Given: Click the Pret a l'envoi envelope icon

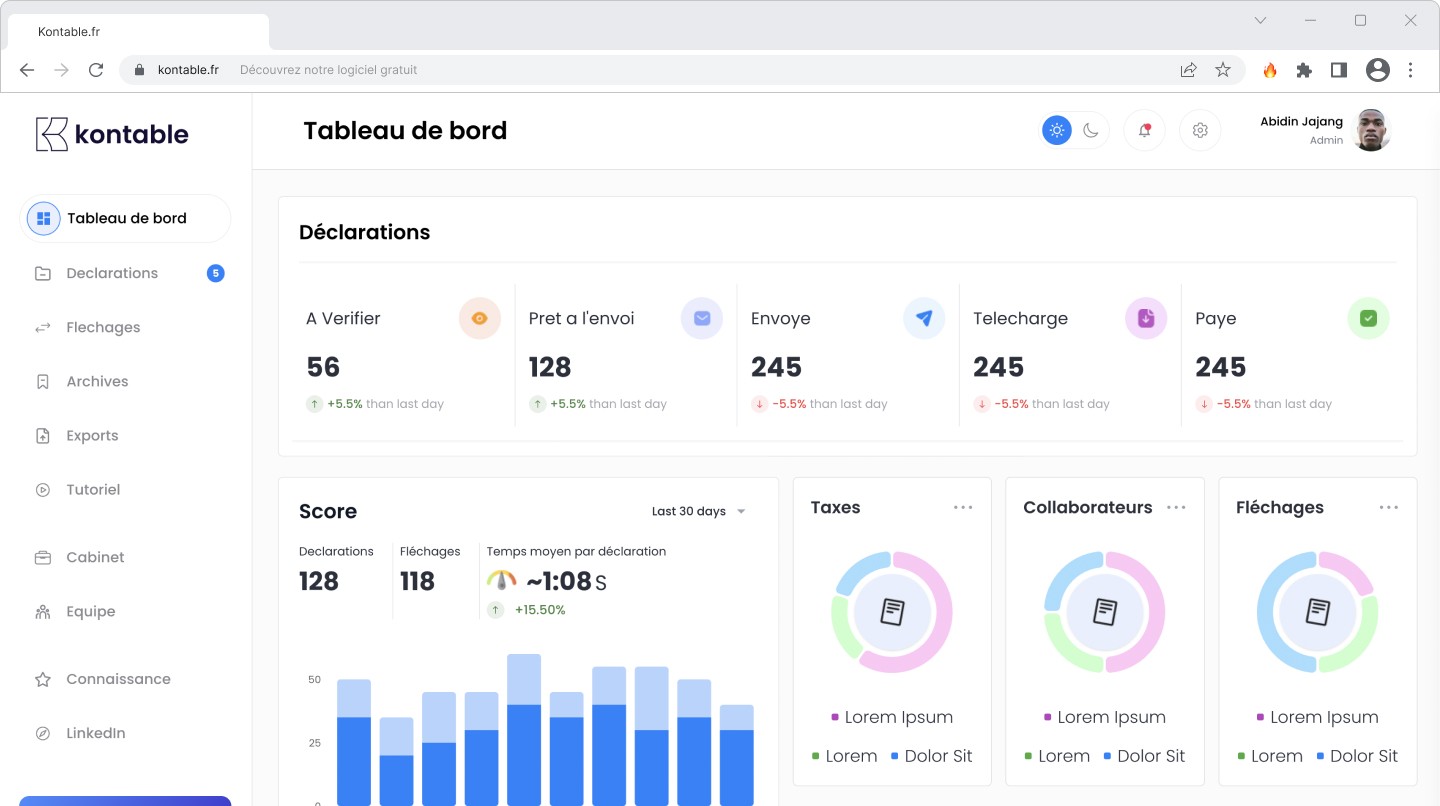Looking at the screenshot, I should (x=702, y=318).
